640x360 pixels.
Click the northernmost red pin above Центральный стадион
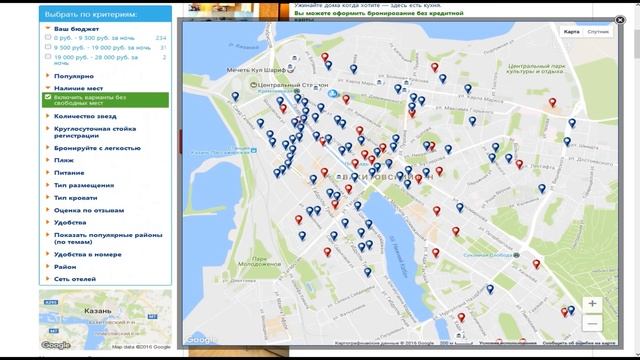[324, 57]
